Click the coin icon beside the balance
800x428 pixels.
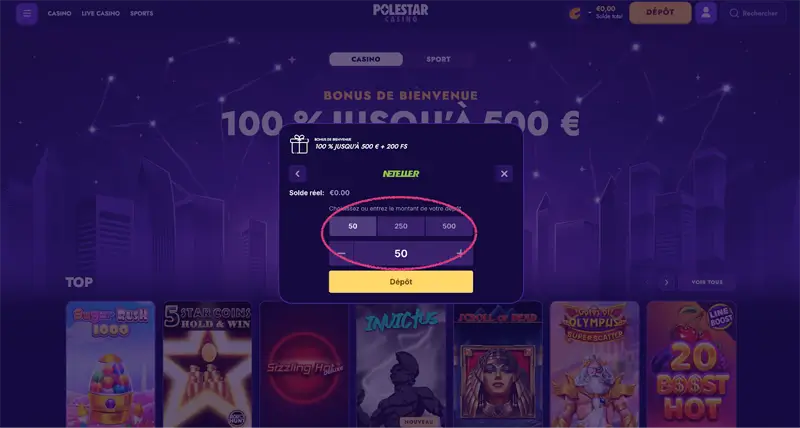tap(575, 13)
